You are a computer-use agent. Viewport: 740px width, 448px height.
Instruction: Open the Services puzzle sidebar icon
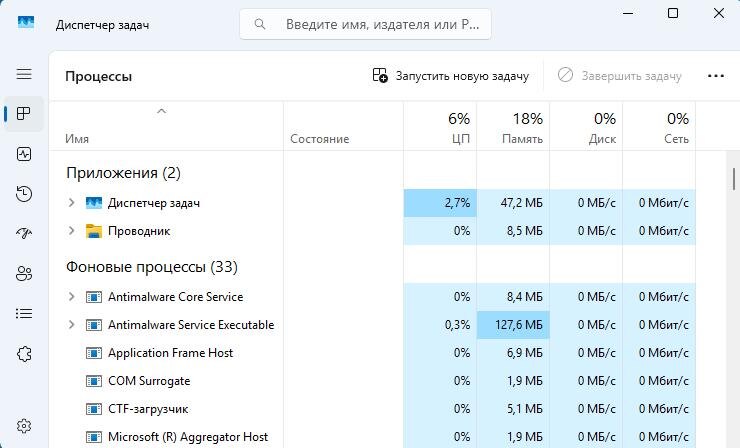pos(24,354)
